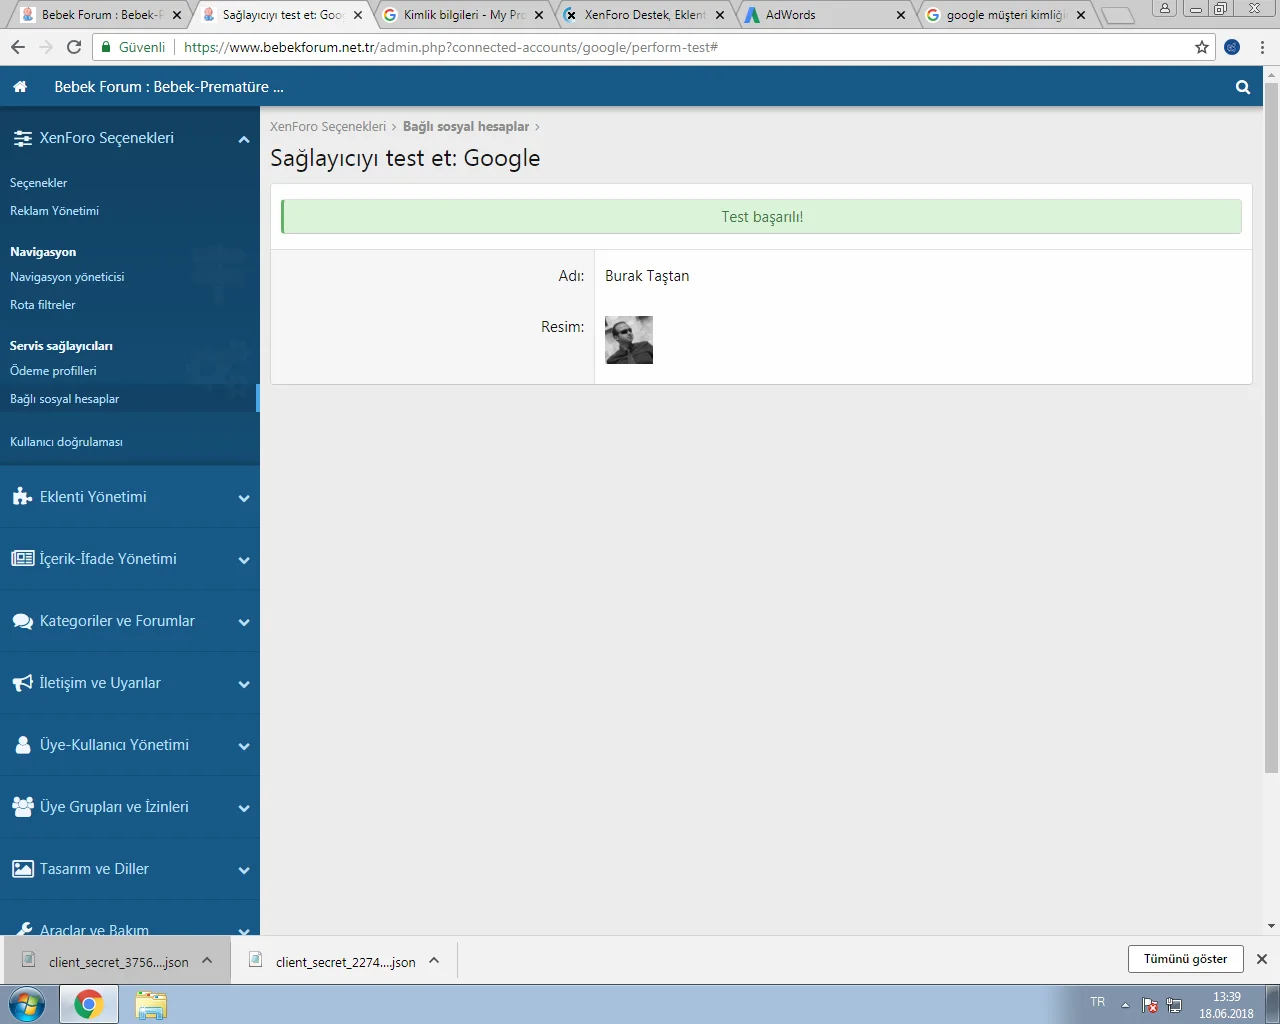This screenshot has width=1280, height=1024.
Task: Click the Bağlı sosyal hesaplar breadcrumb
Action: [x=465, y=127]
